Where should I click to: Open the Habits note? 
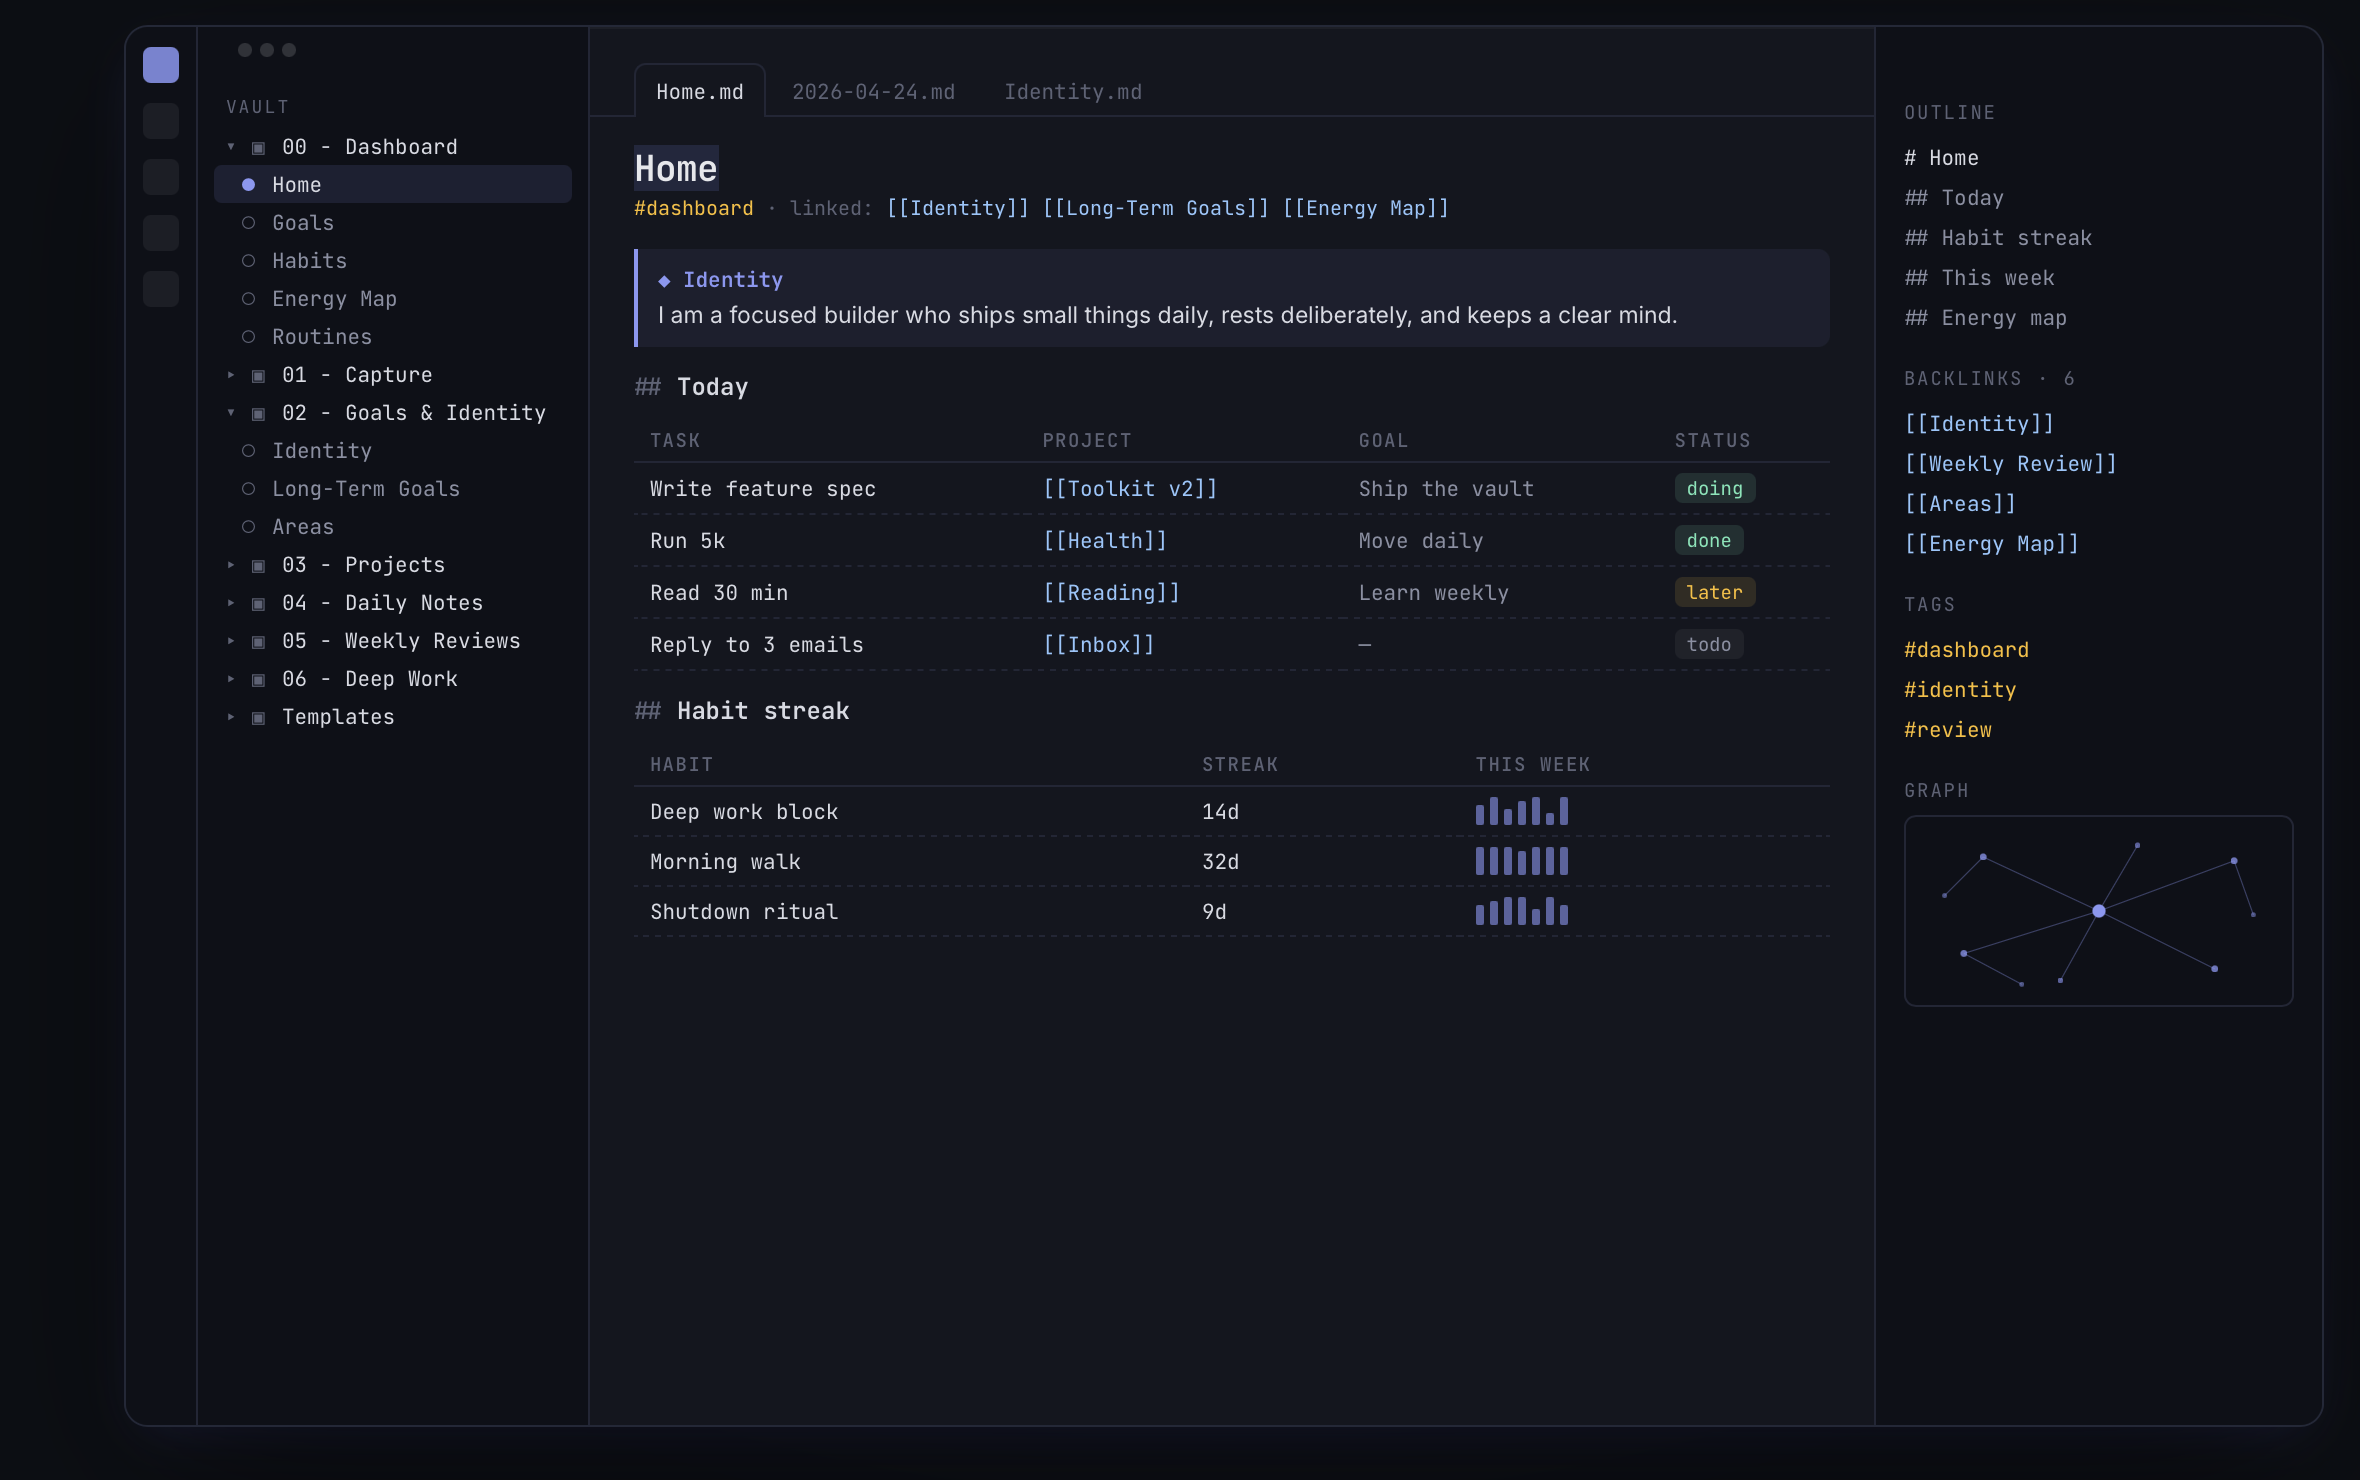pyautogui.click(x=393, y=261)
